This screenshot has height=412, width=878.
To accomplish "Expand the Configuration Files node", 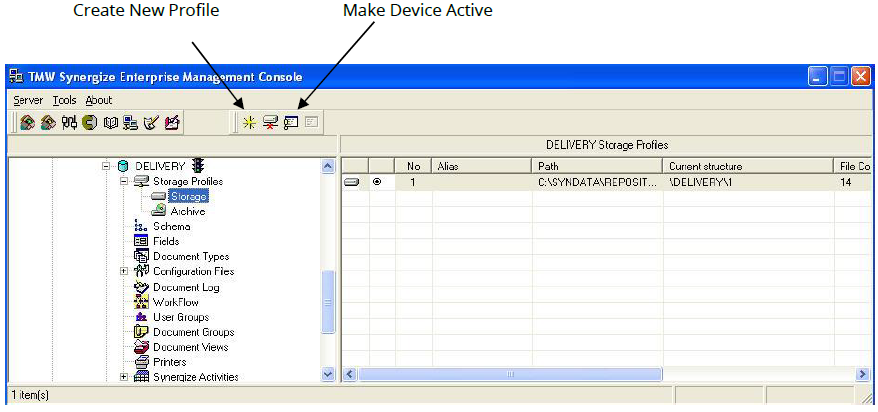I will point(124,271).
